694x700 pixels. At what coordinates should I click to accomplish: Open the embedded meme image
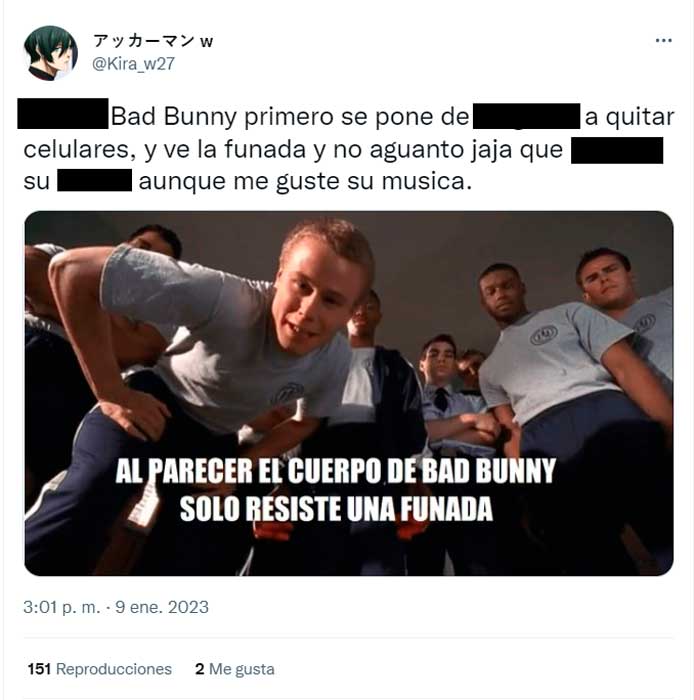coord(349,393)
